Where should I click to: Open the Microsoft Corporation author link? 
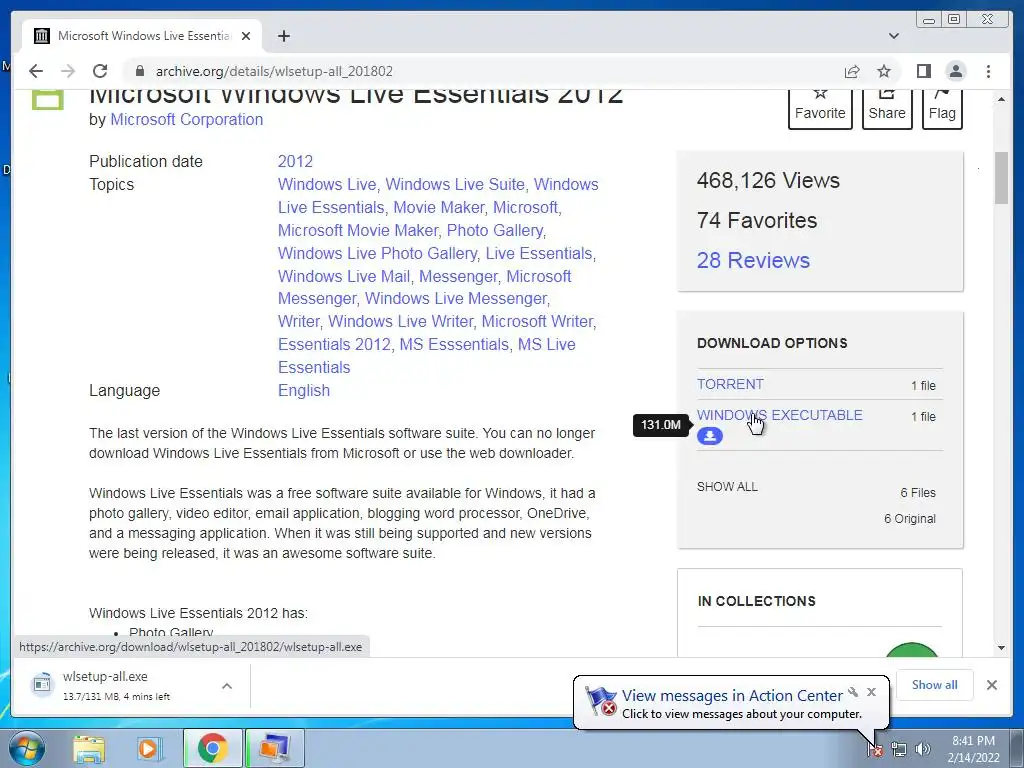click(x=186, y=120)
